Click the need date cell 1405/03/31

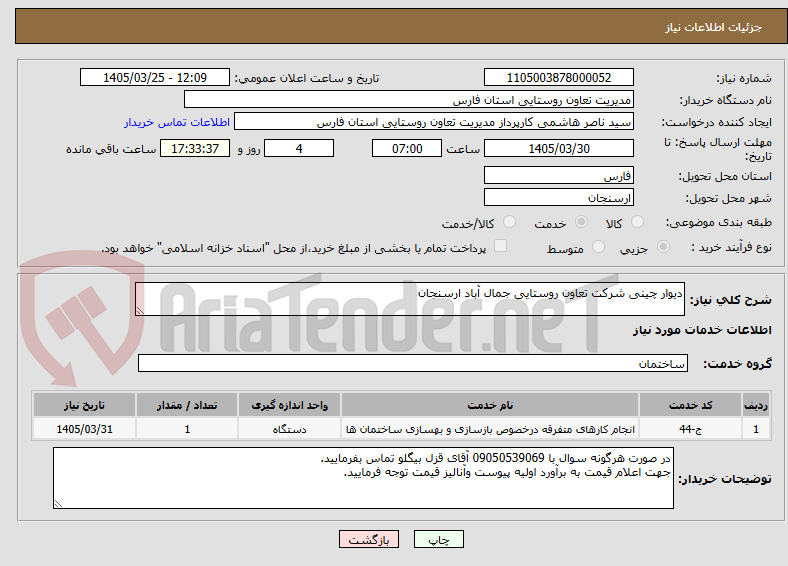(x=84, y=429)
